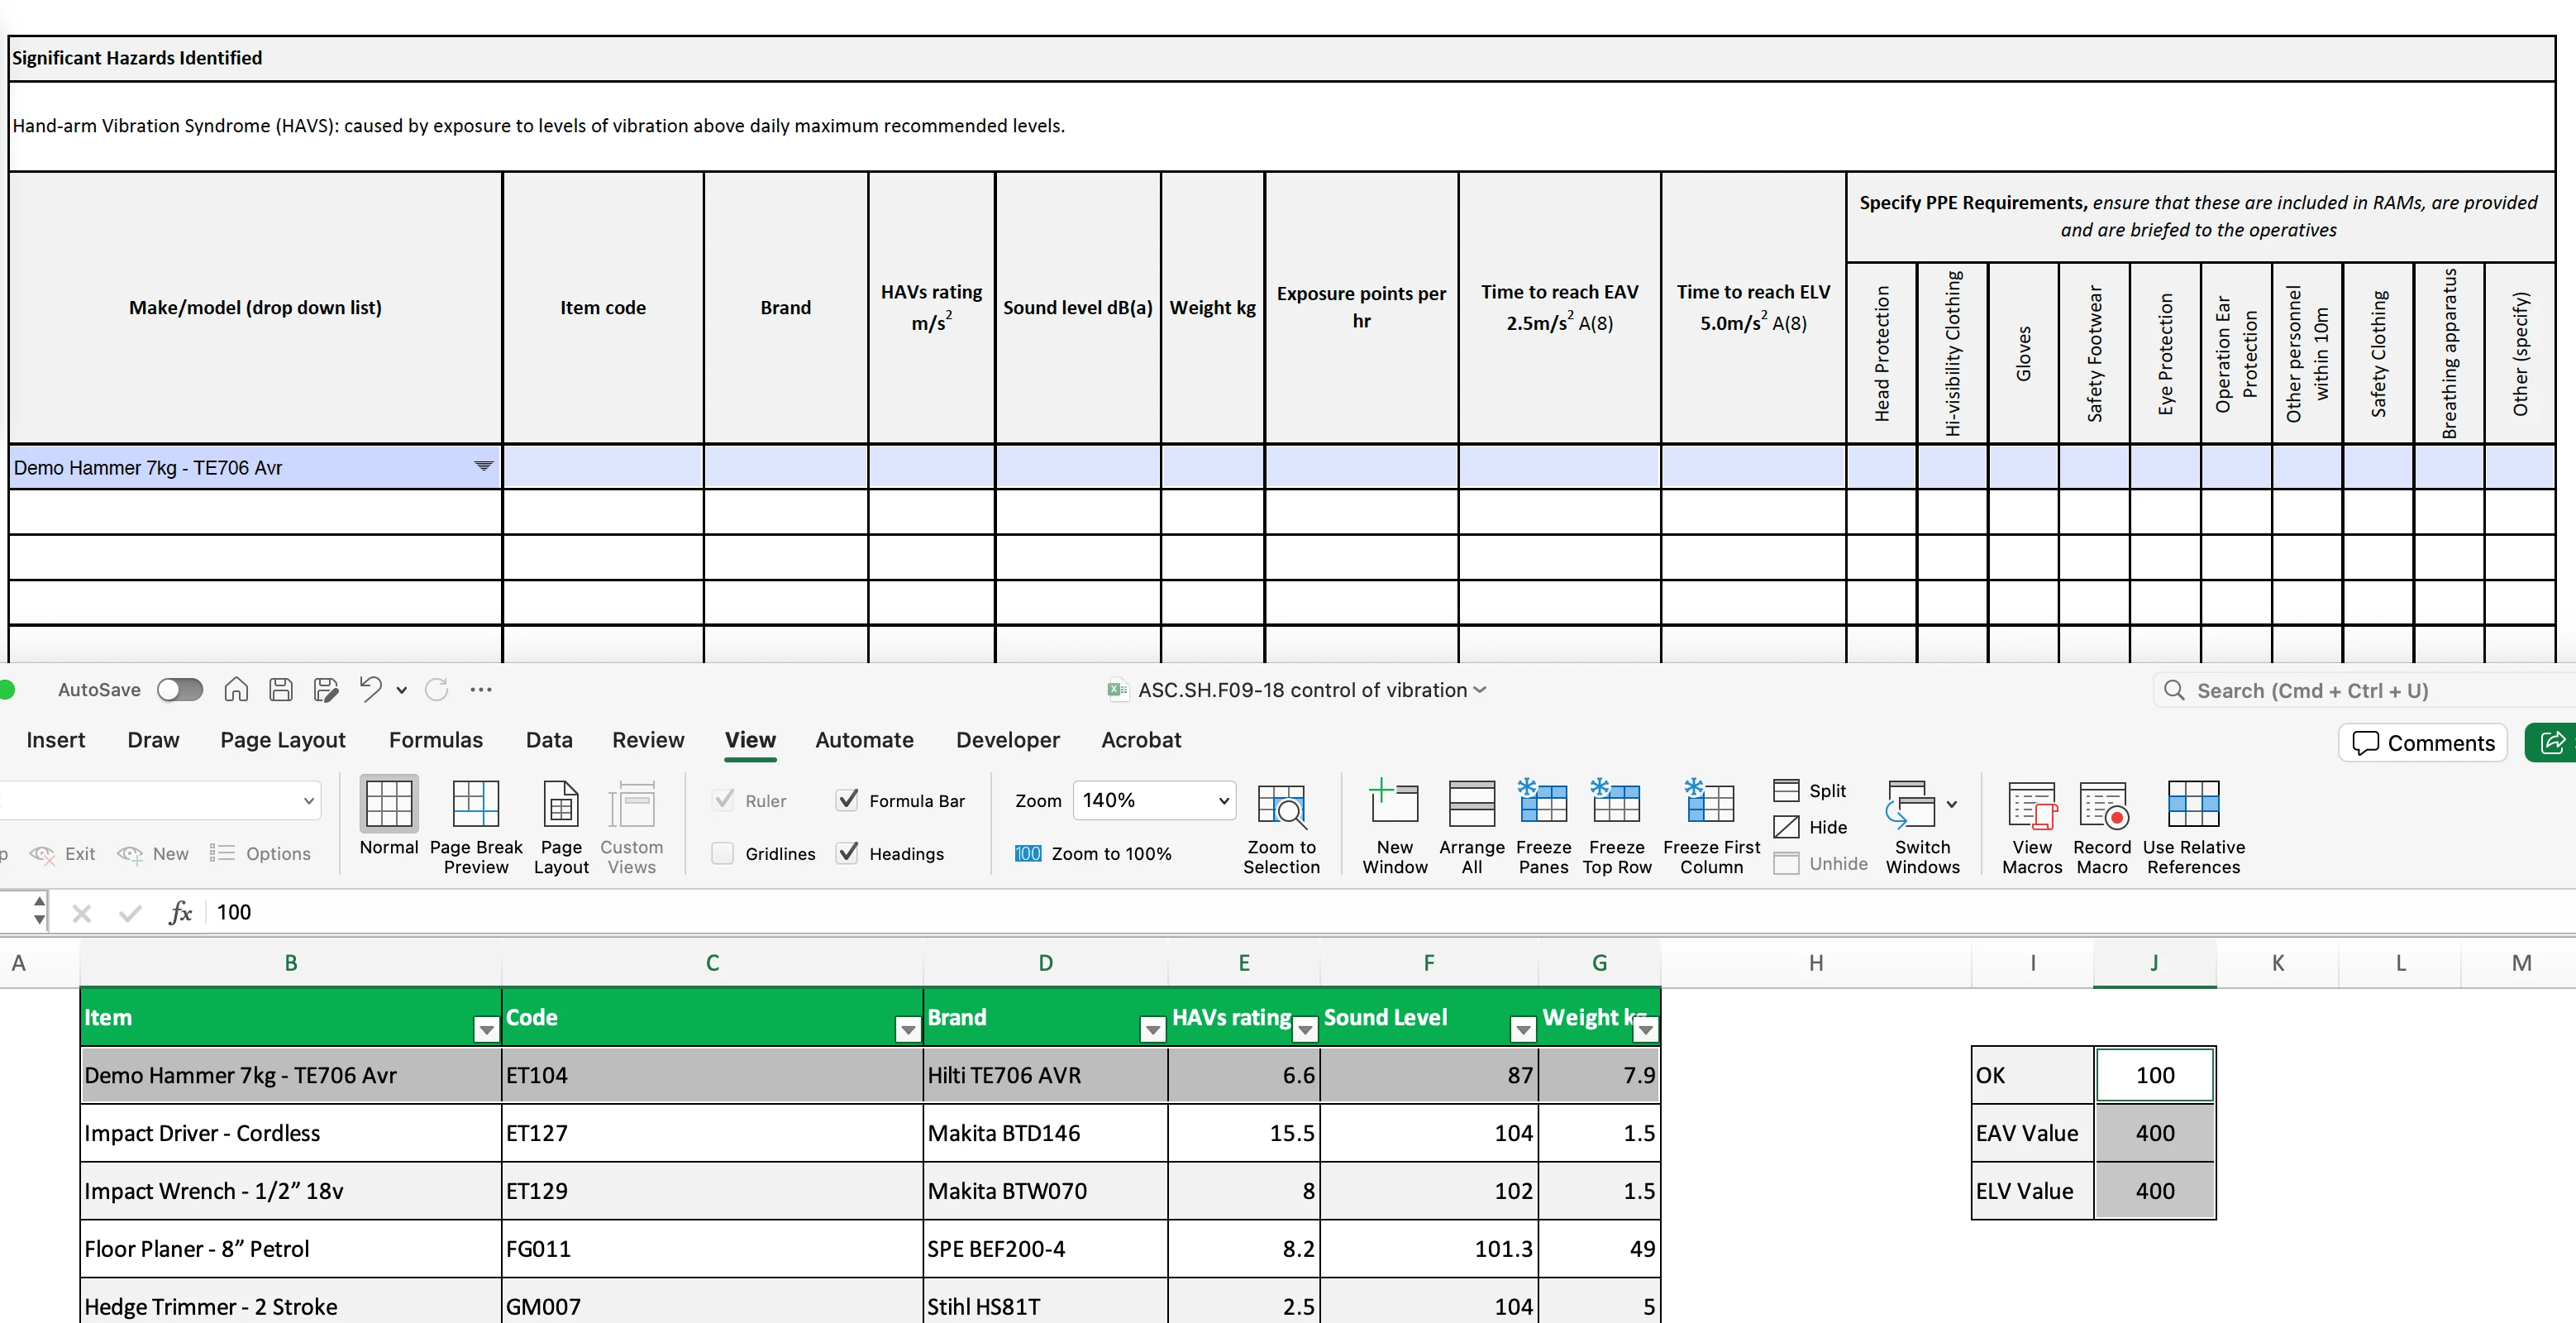Viewport: 2576px width, 1323px height.
Task: Click the Comments button
Action: (x=2422, y=743)
